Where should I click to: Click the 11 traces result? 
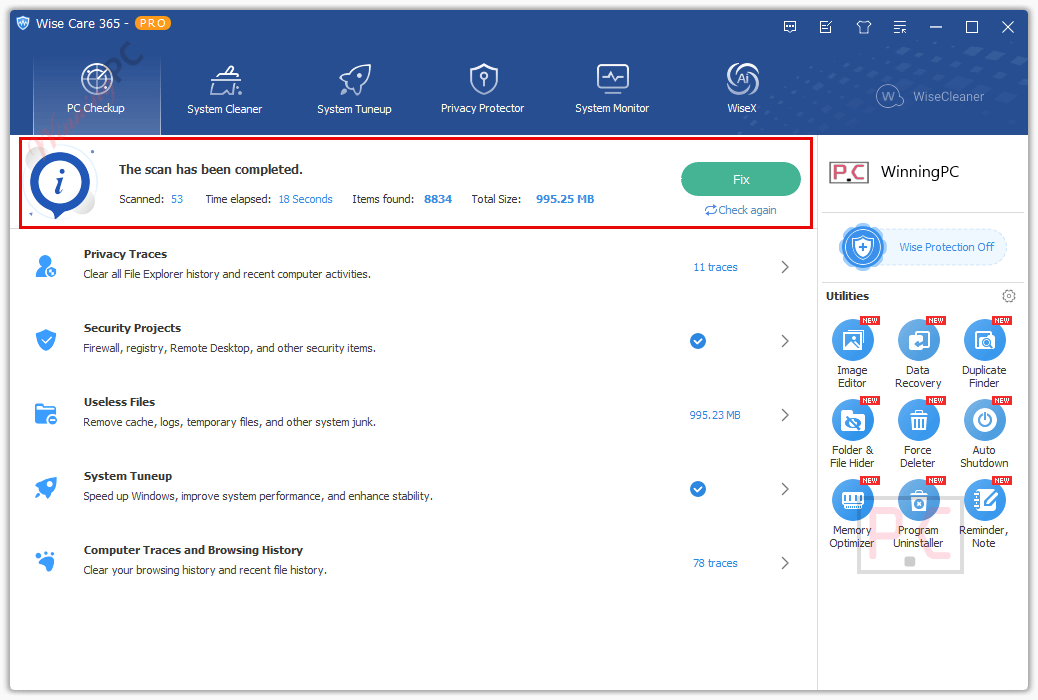click(x=715, y=267)
